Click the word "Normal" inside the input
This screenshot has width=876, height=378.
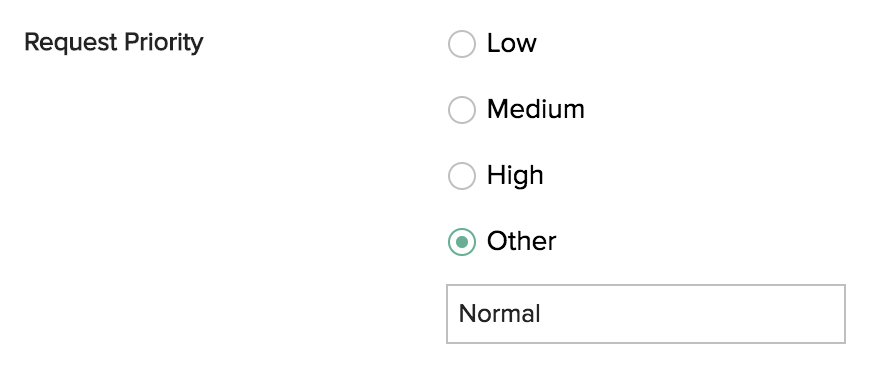pos(499,314)
